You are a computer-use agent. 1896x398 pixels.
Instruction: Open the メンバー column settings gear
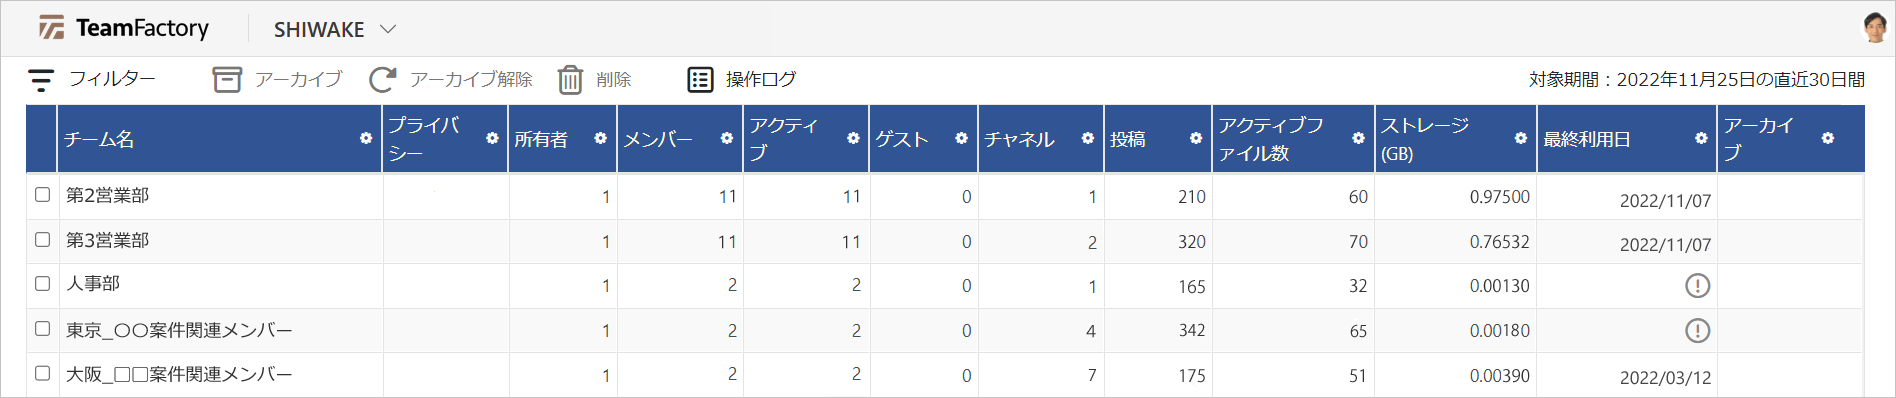pyautogui.click(x=727, y=139)
